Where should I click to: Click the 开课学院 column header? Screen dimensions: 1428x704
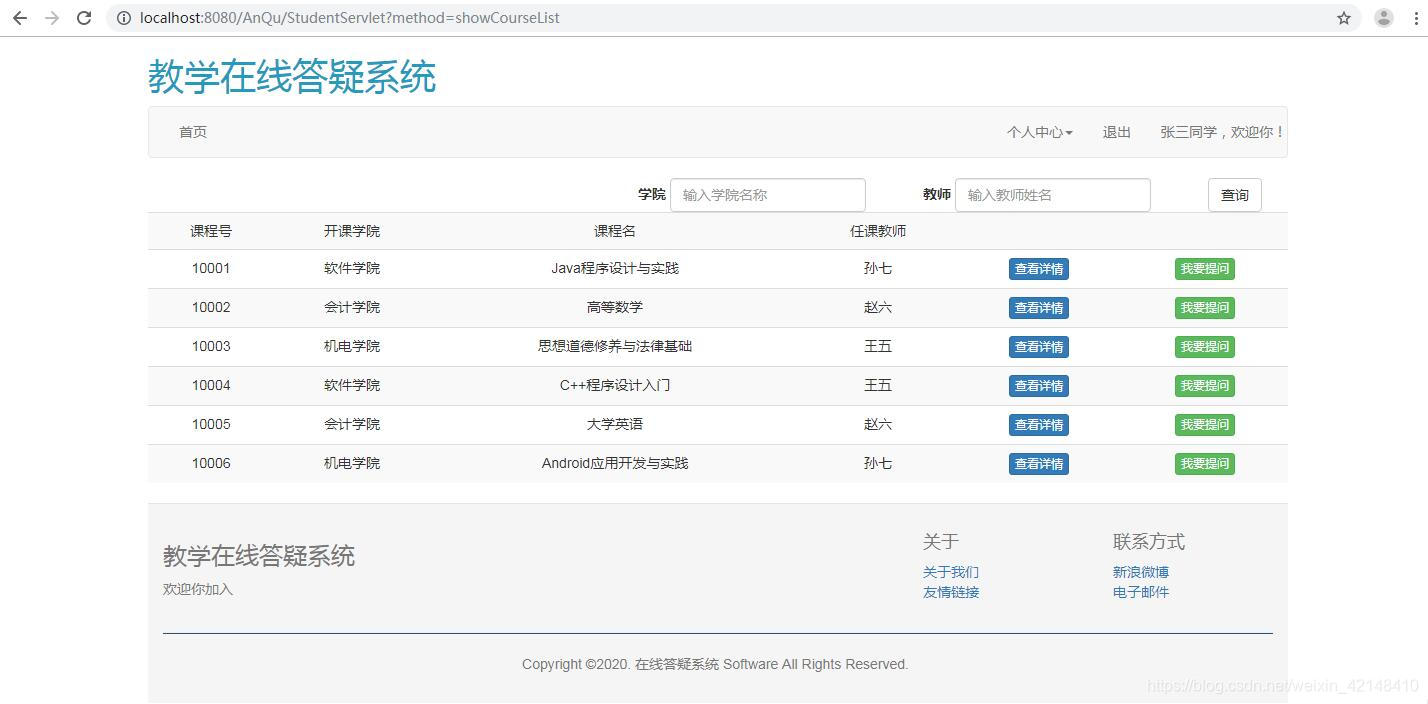click(x=352, y=231)
